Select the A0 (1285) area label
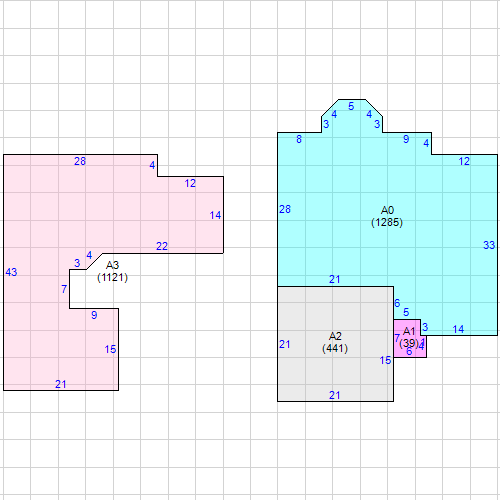The image size is (500, 500). point(387,216)
